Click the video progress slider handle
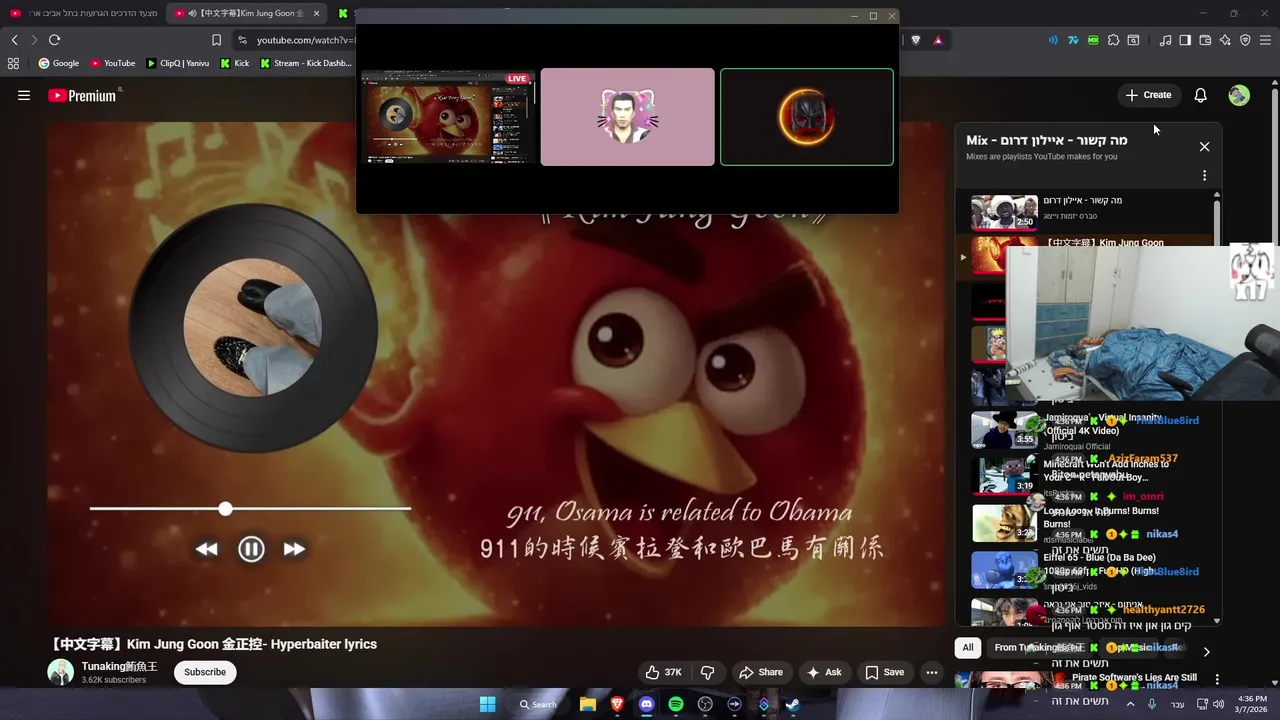The width and height of the screenshot is (1280, 720). coord(226,509)
